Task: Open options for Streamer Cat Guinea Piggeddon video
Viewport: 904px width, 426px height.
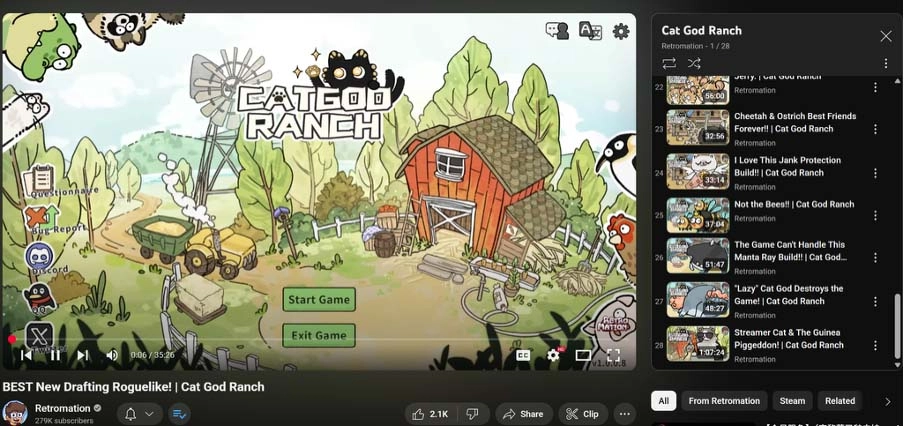Action: [x=875, y=345]
